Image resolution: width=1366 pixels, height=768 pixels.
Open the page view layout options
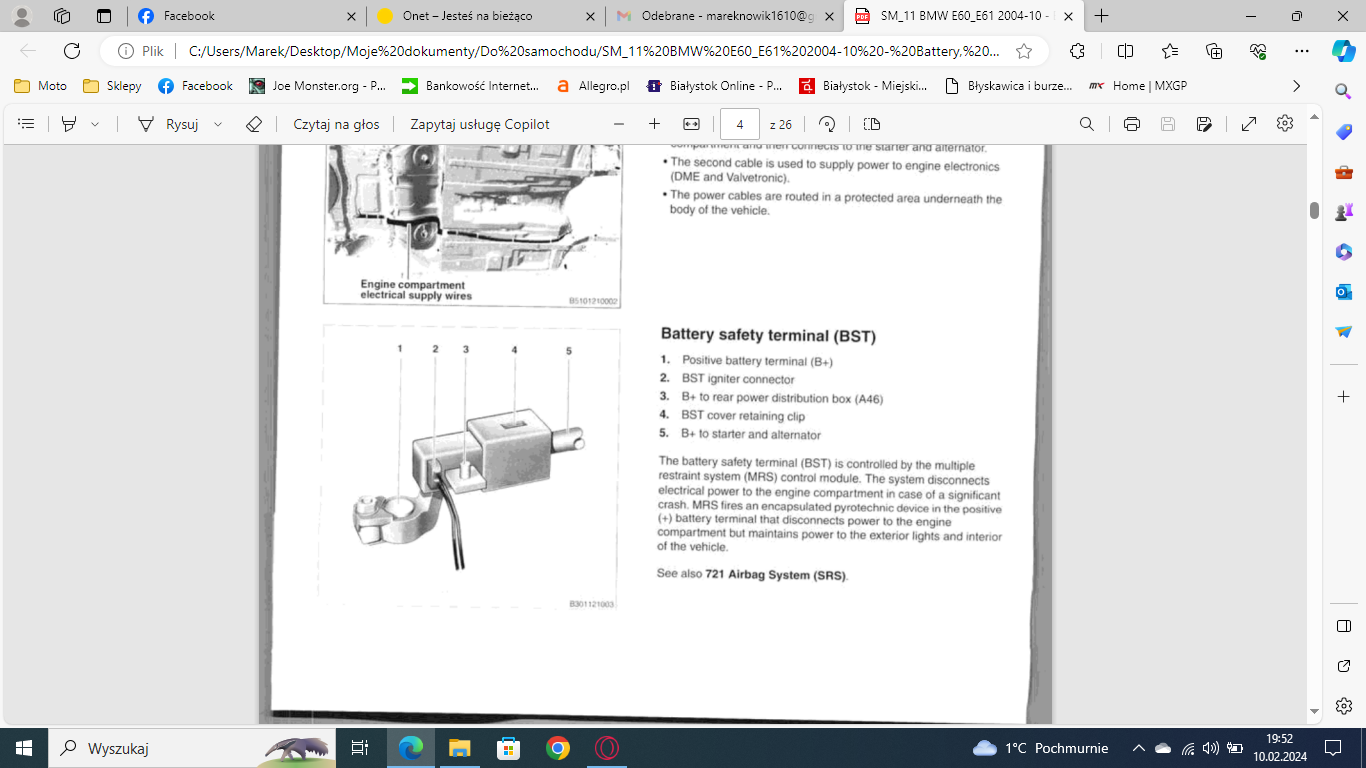(x=871, y=124)
